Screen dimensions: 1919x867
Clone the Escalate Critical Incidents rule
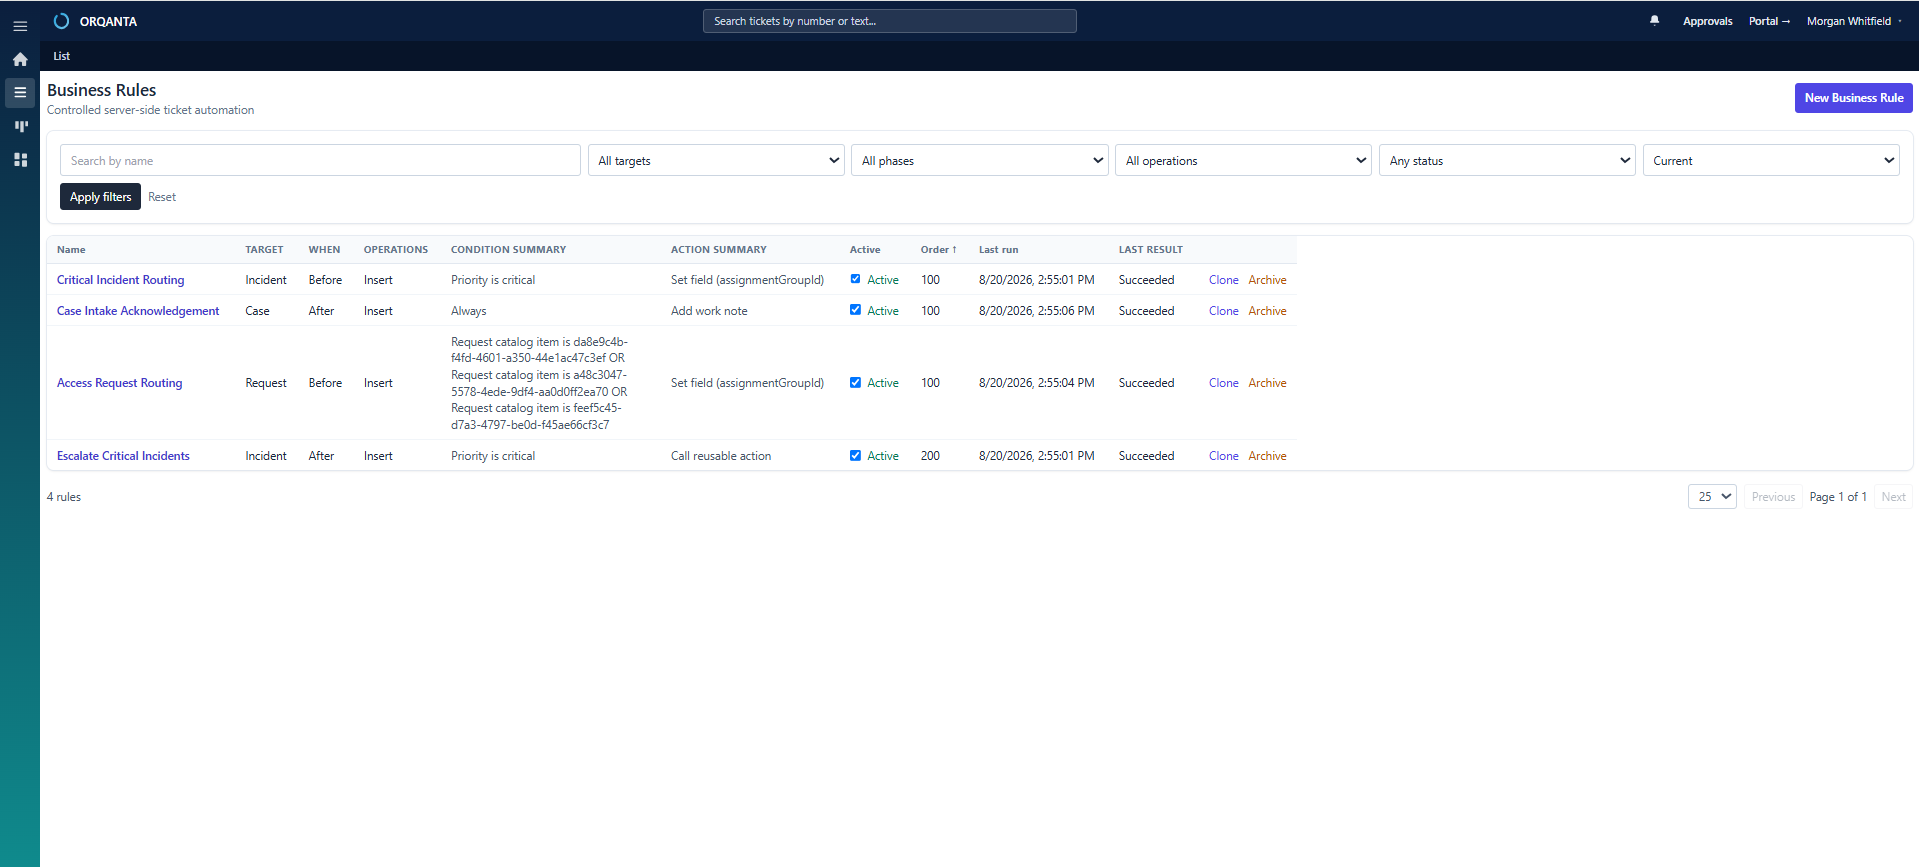[x=1223, y=456]
